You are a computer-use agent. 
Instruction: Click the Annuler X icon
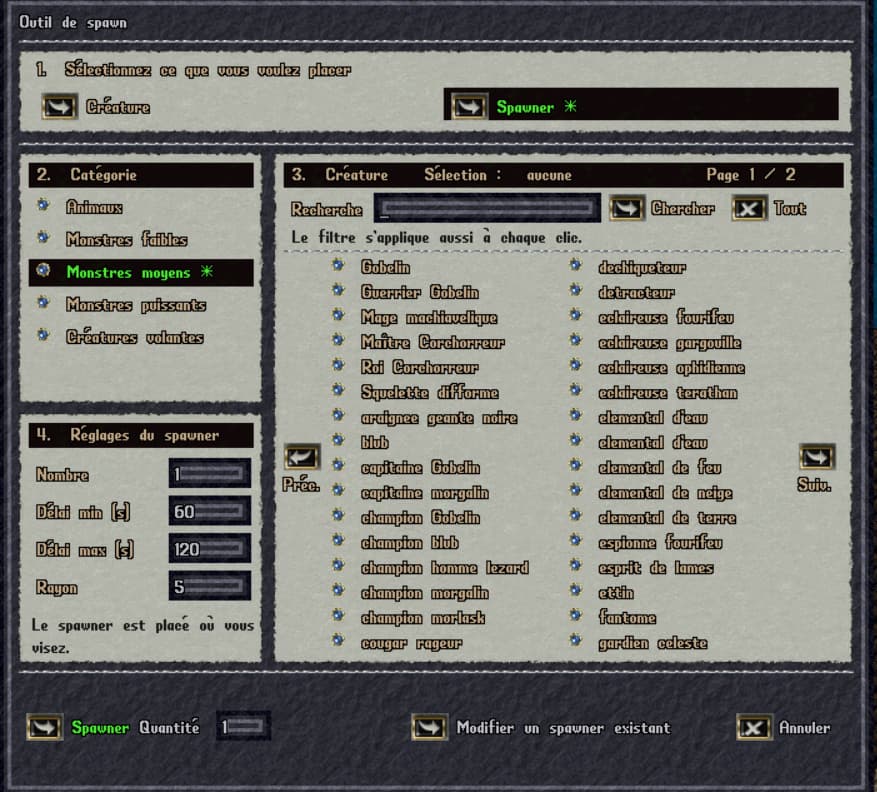[754, 727]
